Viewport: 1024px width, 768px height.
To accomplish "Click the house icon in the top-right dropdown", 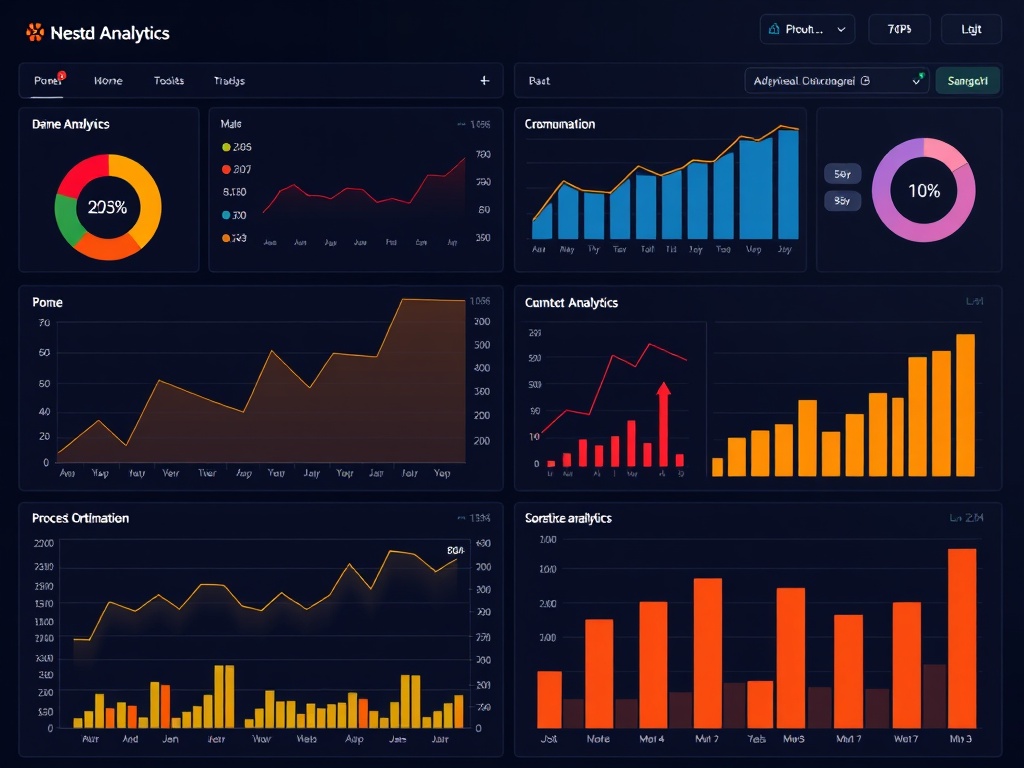I will coord(773,30).
